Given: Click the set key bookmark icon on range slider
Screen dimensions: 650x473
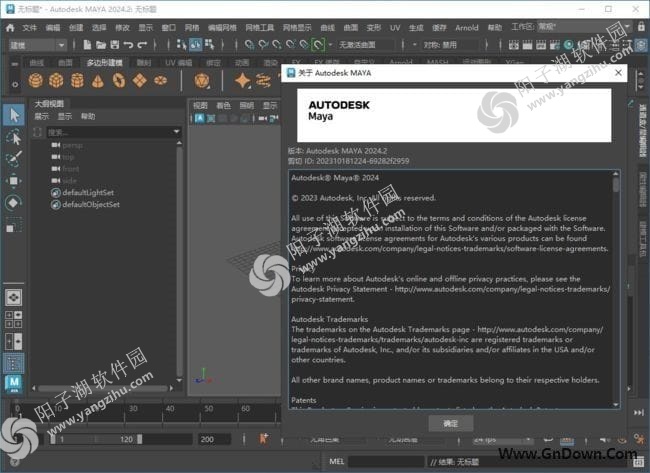Looking at the screenshot, I should click(x=264, y=439).
